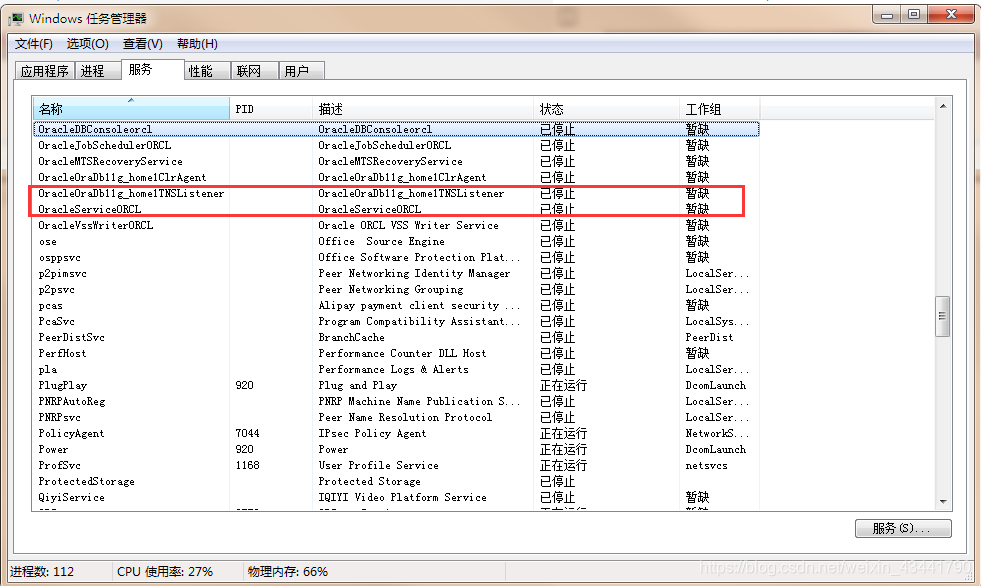Click the IPsec Policy Agent description
Viewport: 981px width, 586px height.
(x=372, y=433)
